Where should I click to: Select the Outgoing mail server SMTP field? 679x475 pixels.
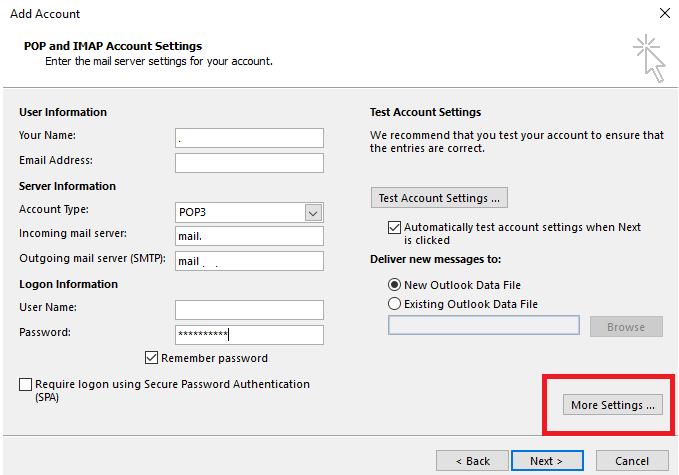[x=249, y=261]
